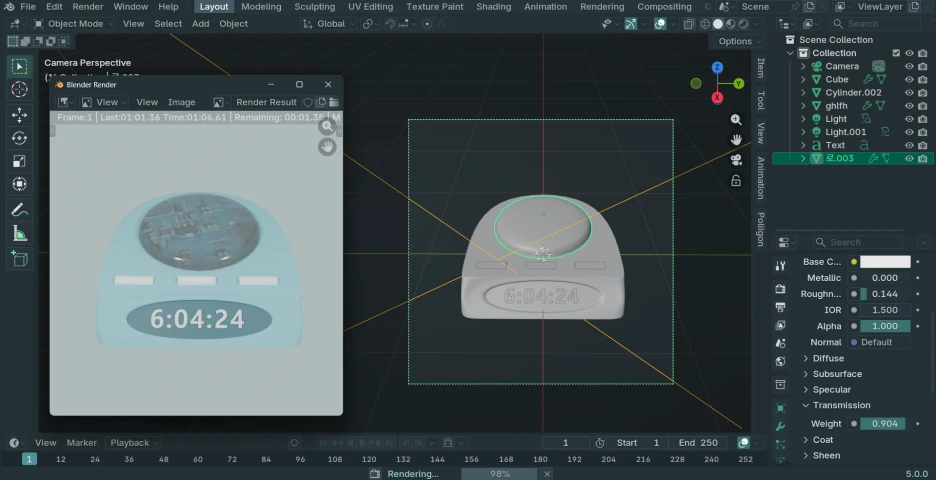Select the Scale tool
Image resolution: width=936 pixels, height=480 pixels.
coord(19,161)
